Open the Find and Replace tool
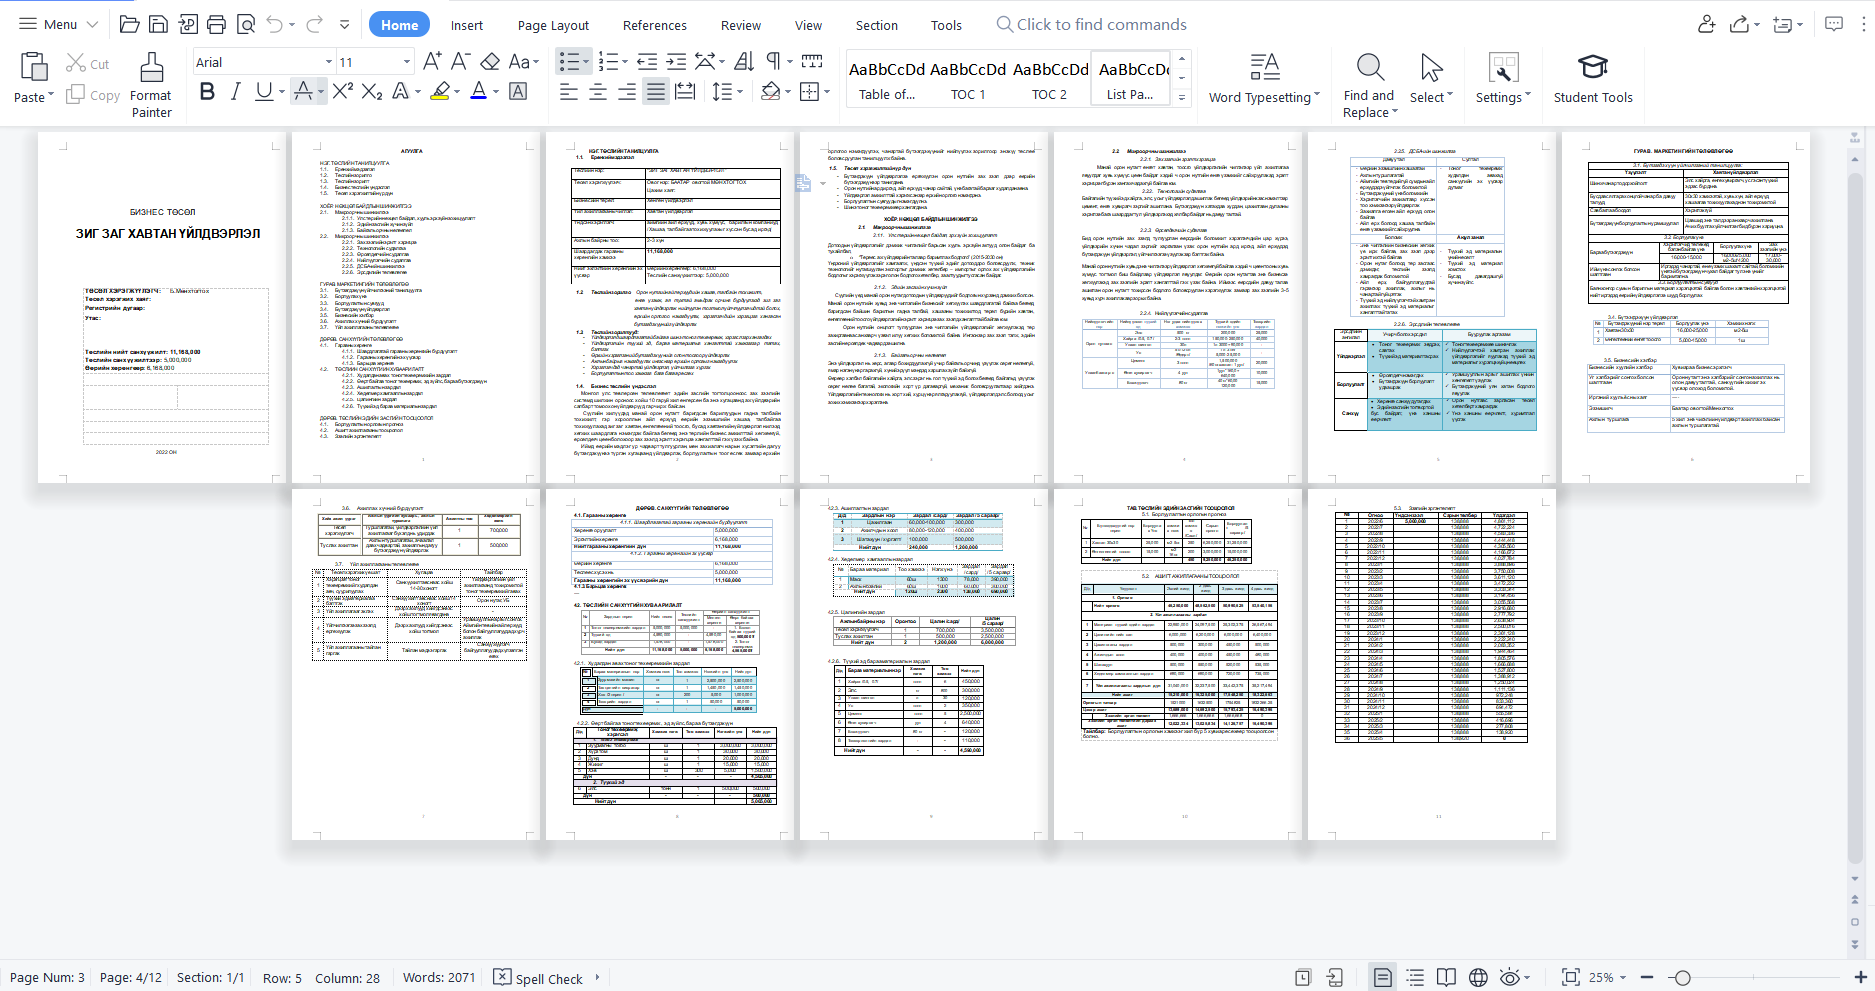 (x=1369, y=85)
